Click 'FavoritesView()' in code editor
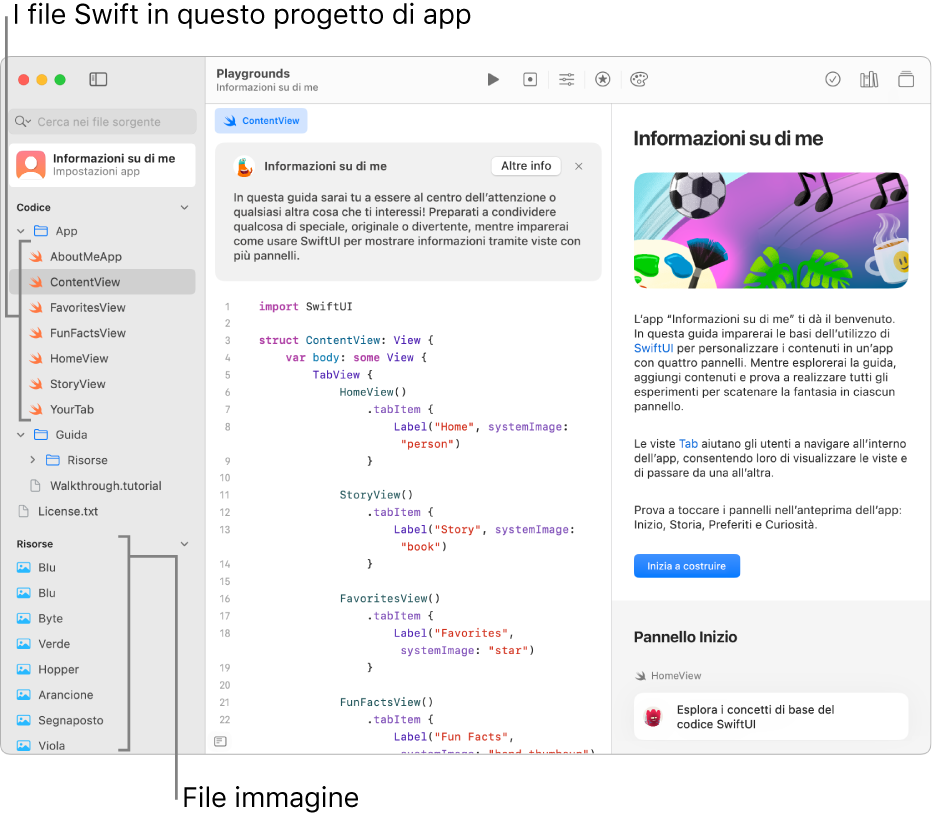This screenshot has width=934, height=819. tap(390, 598)
